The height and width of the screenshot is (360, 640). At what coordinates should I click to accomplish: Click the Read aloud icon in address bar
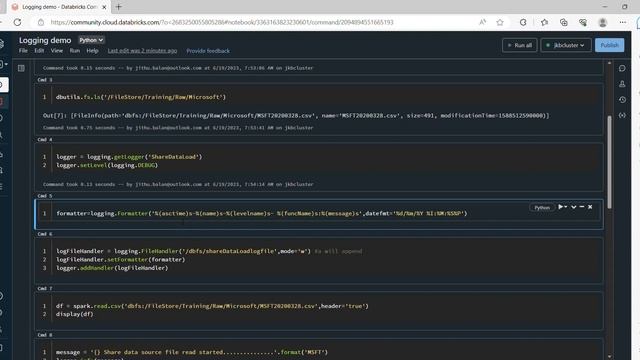pos(482,22)
